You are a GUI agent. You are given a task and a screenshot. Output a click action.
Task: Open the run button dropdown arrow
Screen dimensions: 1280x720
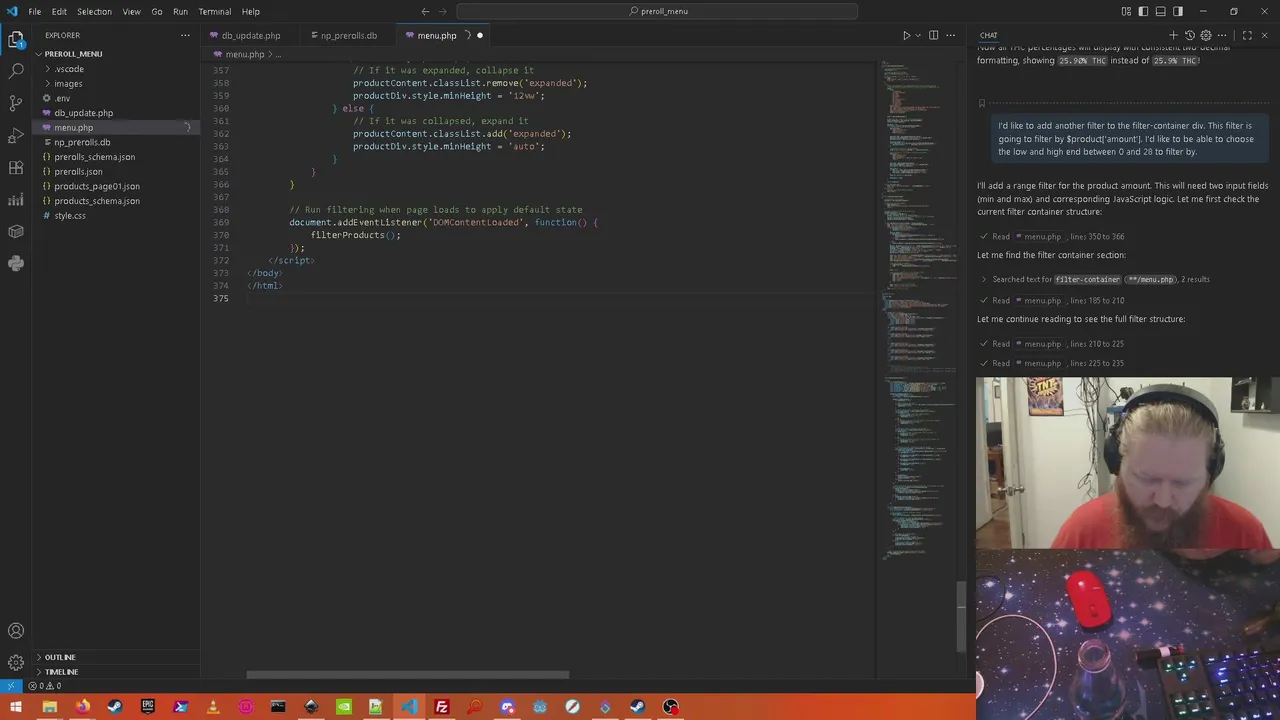[918, 35]
